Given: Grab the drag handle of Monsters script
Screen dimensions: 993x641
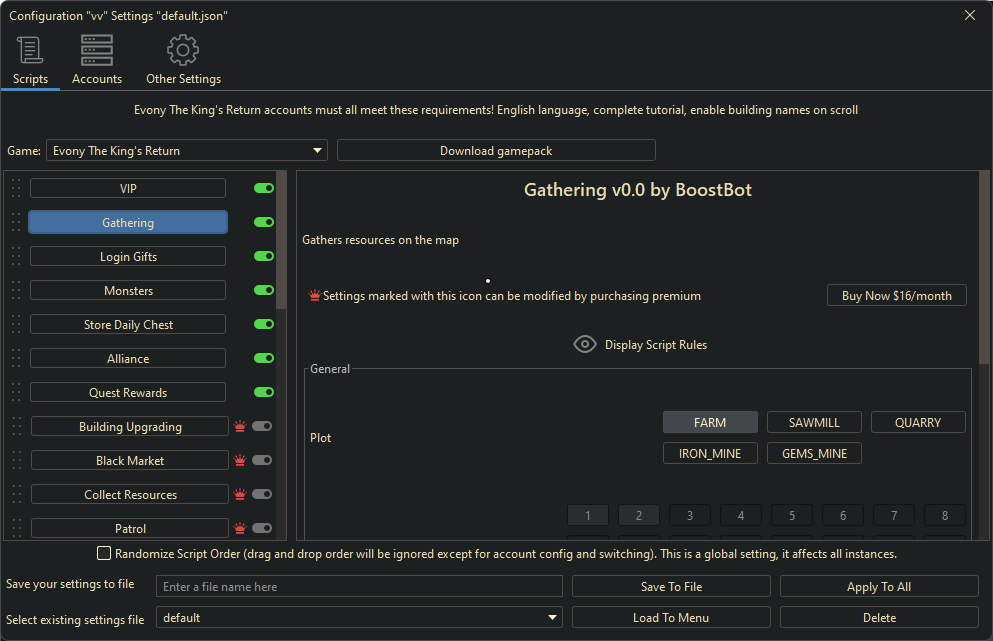Looking at the screenshot, I should tap(16, 290).
